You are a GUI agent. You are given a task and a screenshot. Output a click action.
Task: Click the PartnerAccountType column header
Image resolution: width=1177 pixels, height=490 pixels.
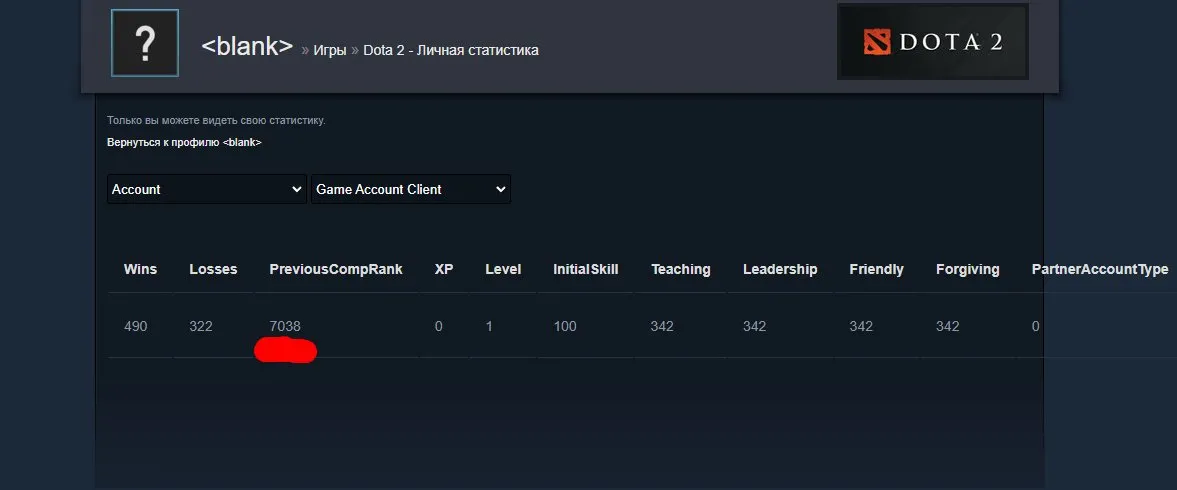(1100, 269)
